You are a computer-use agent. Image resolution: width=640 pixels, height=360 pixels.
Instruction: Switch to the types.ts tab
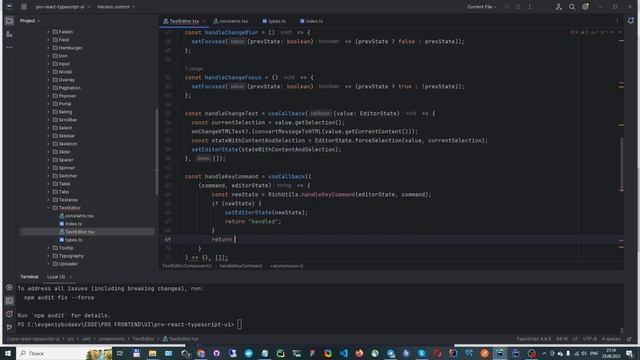274,21
